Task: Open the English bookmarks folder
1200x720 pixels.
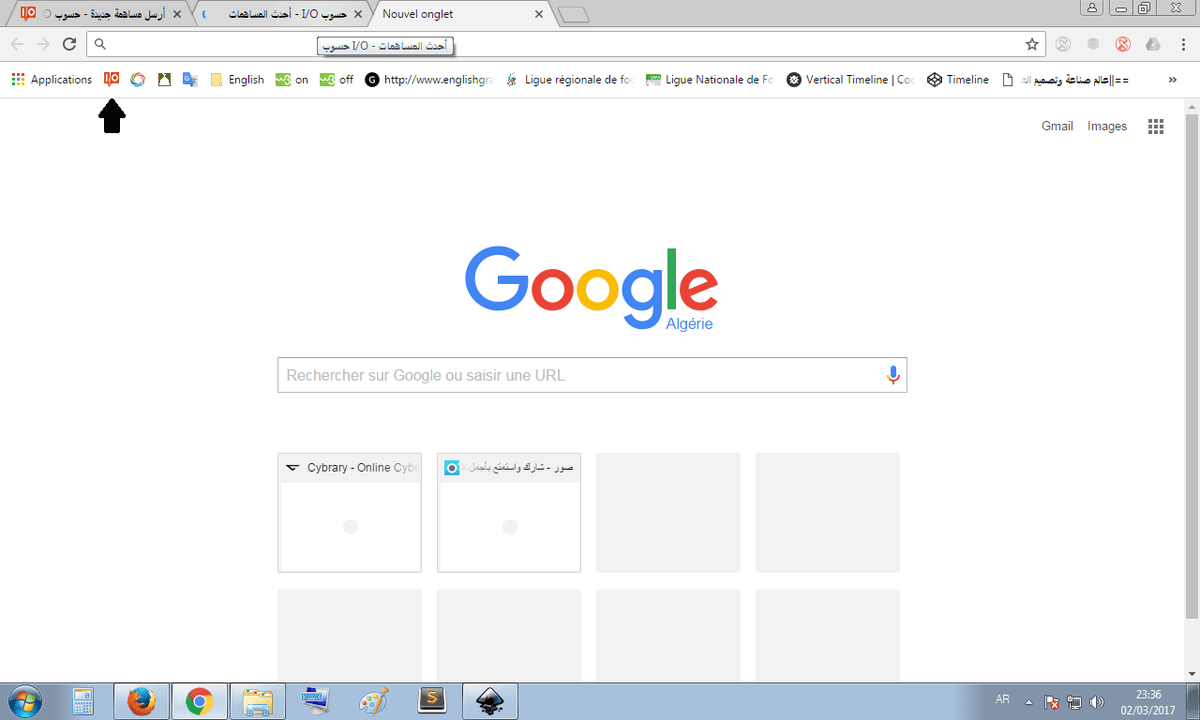Action: click(x=237, y=80)
